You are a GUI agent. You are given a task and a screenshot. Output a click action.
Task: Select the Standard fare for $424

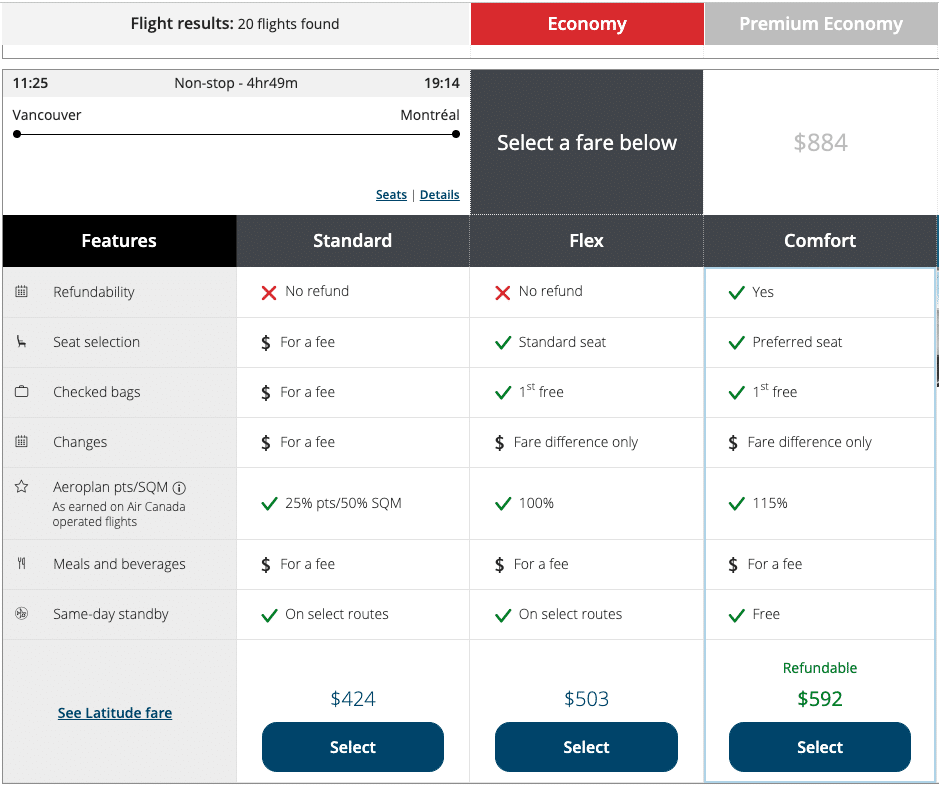352,747
